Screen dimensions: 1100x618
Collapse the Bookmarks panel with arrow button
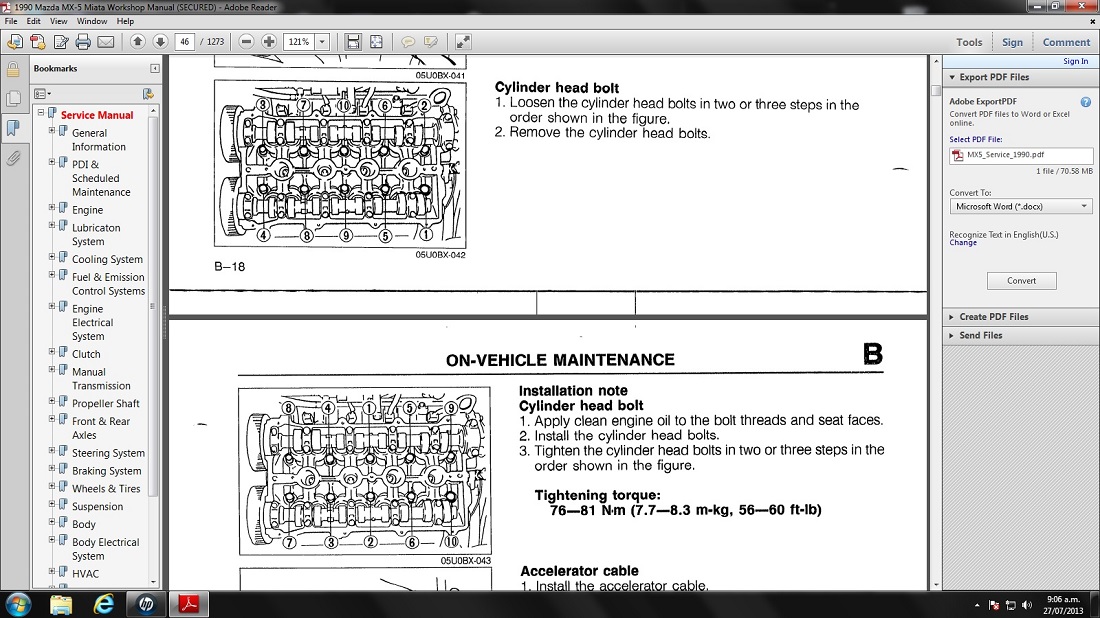click(154, 69)
